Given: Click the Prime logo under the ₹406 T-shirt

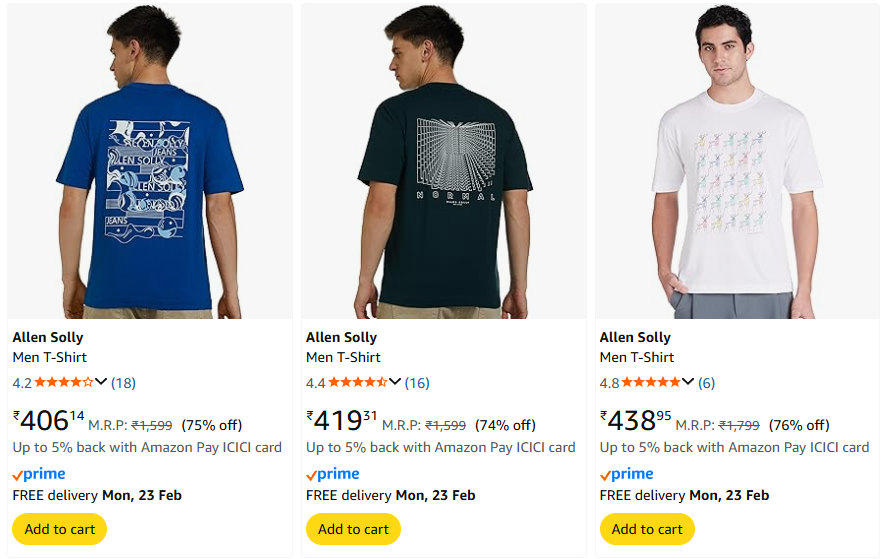Looking at the screenshot, I should click(39, 474).
